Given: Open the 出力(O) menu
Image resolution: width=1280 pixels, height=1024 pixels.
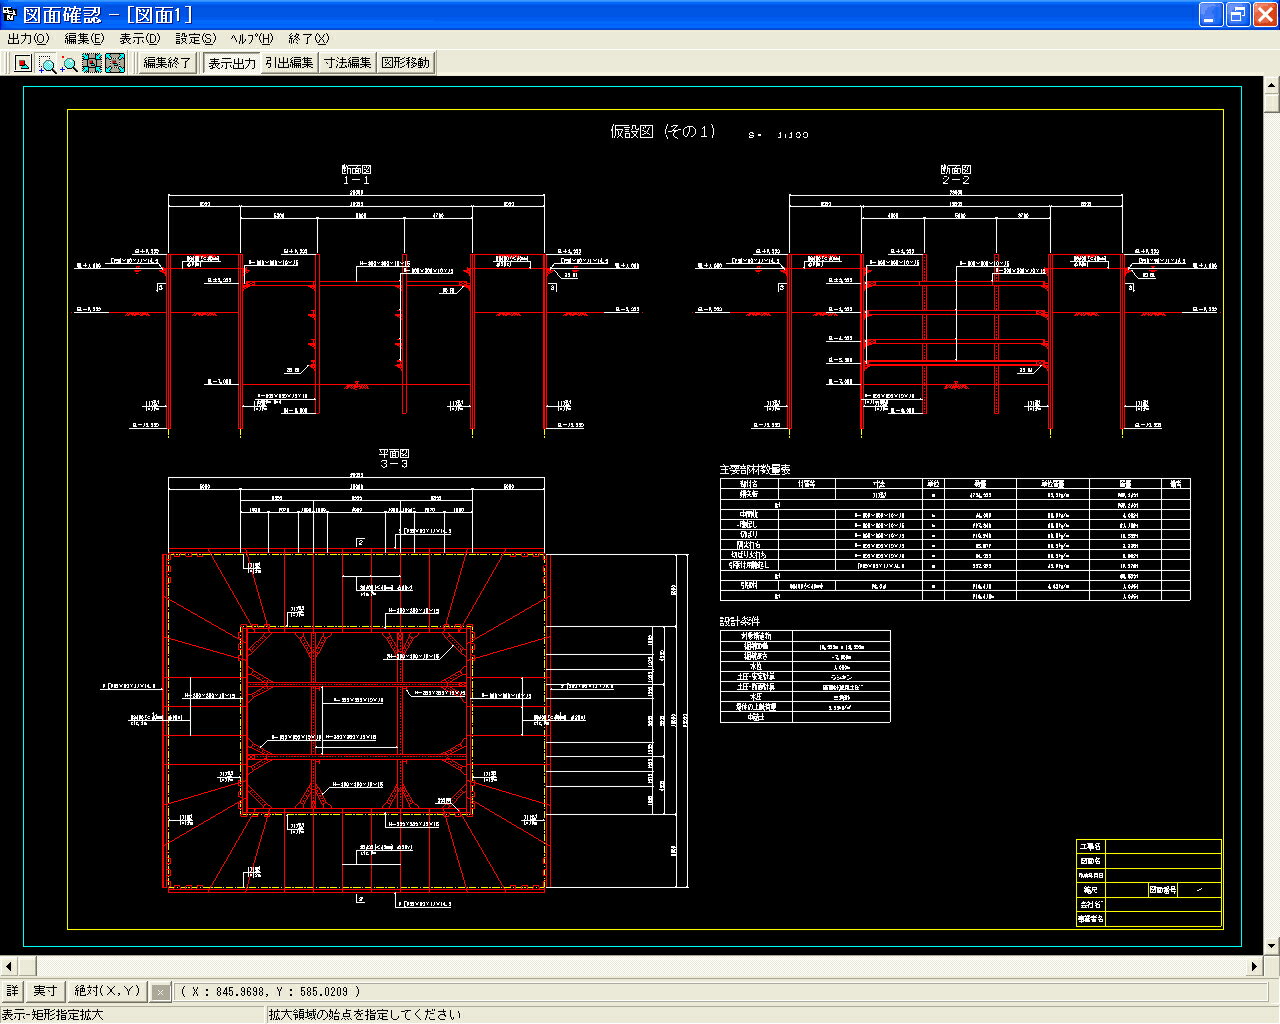Looking at the screenshot, I should (28, 39).
